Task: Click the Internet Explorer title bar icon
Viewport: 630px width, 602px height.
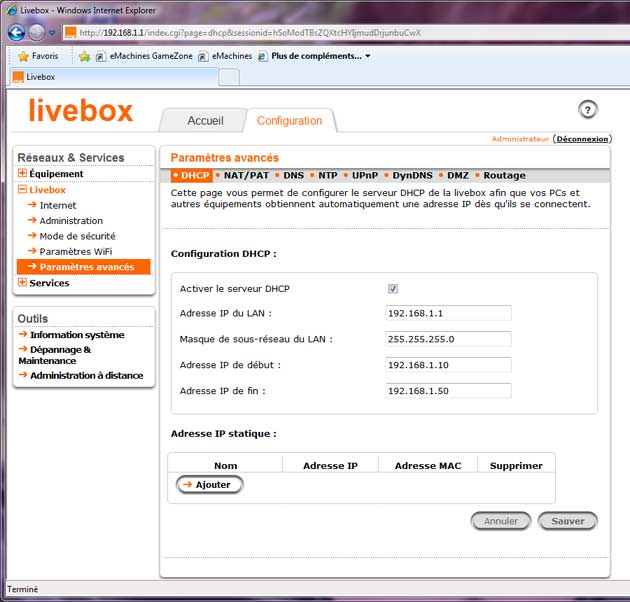Action: click(x=12, y=10)
